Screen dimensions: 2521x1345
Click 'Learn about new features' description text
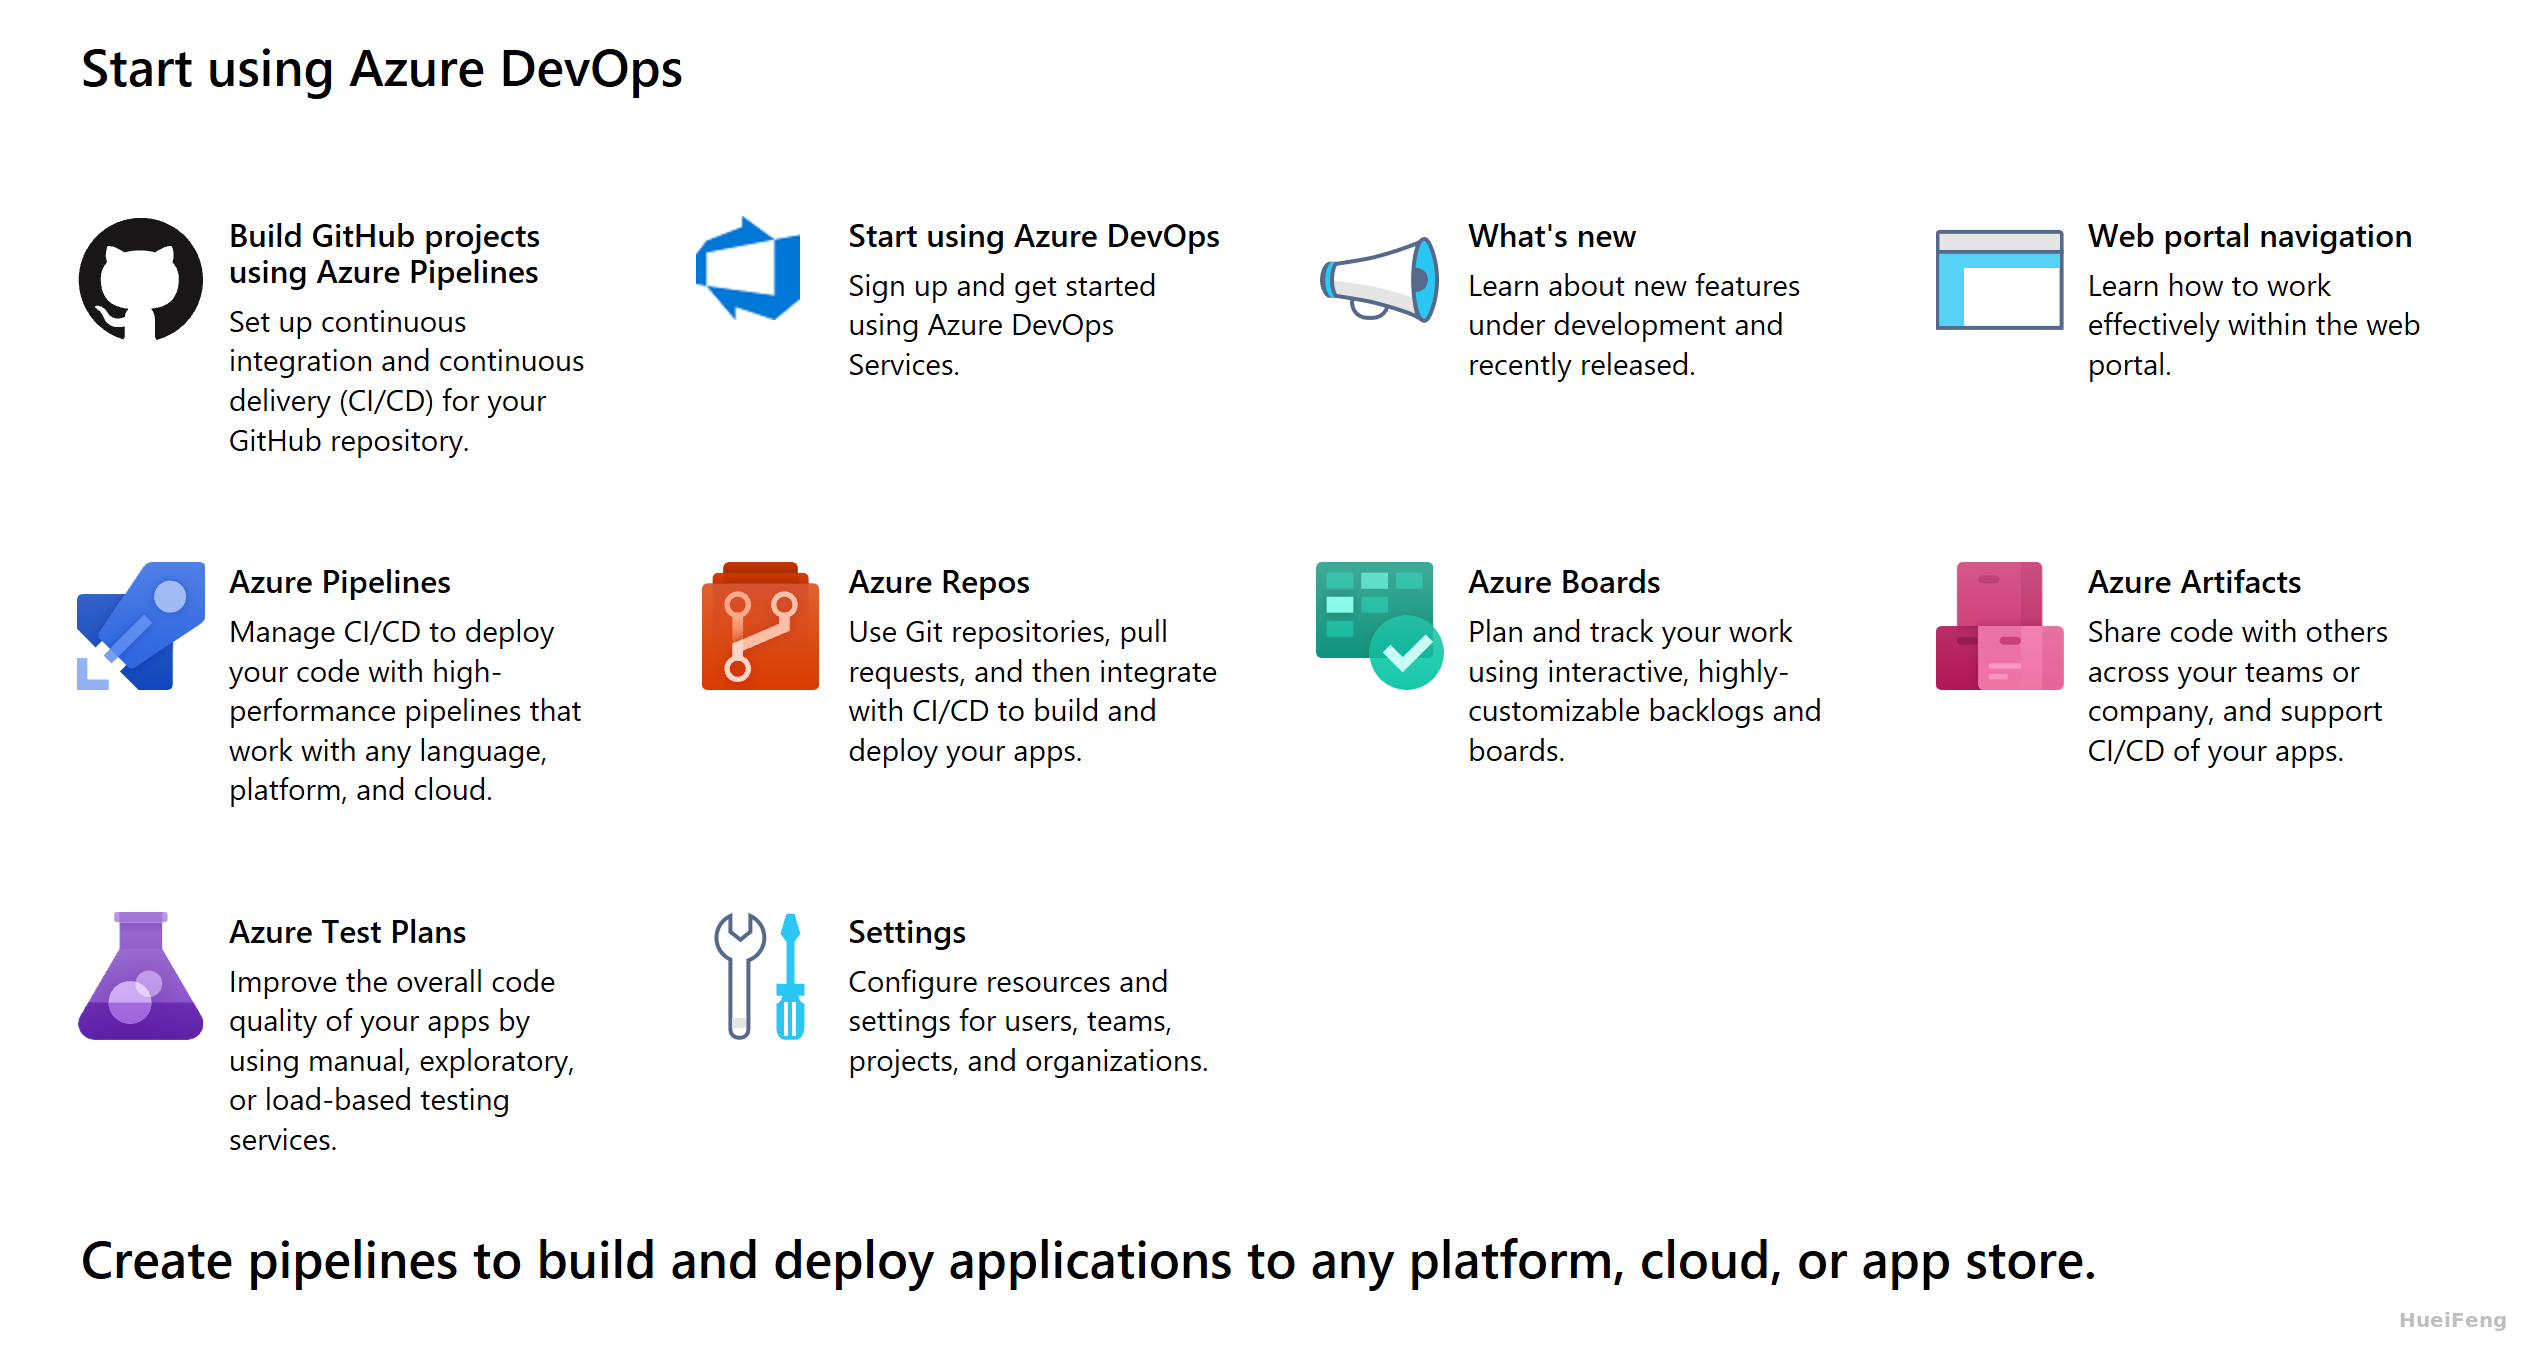pos(1634,325)
